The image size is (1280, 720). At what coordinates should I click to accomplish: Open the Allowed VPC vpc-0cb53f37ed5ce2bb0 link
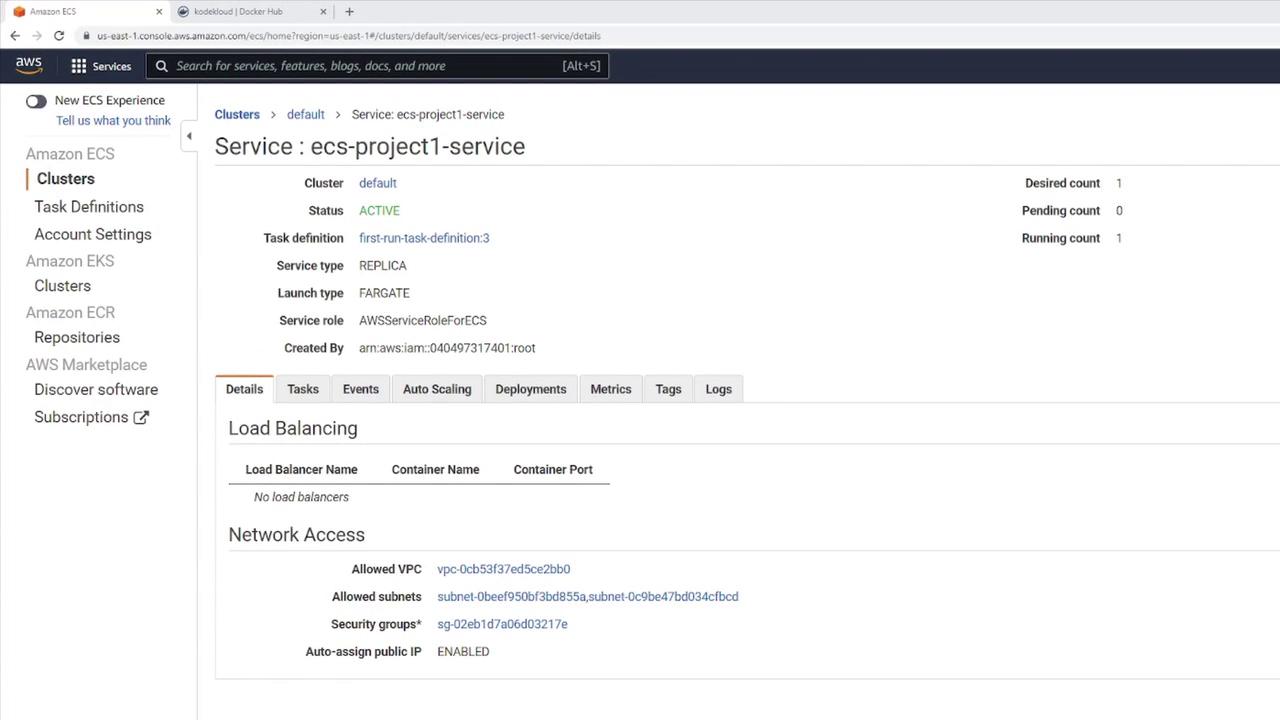click(x=504, y=569)
